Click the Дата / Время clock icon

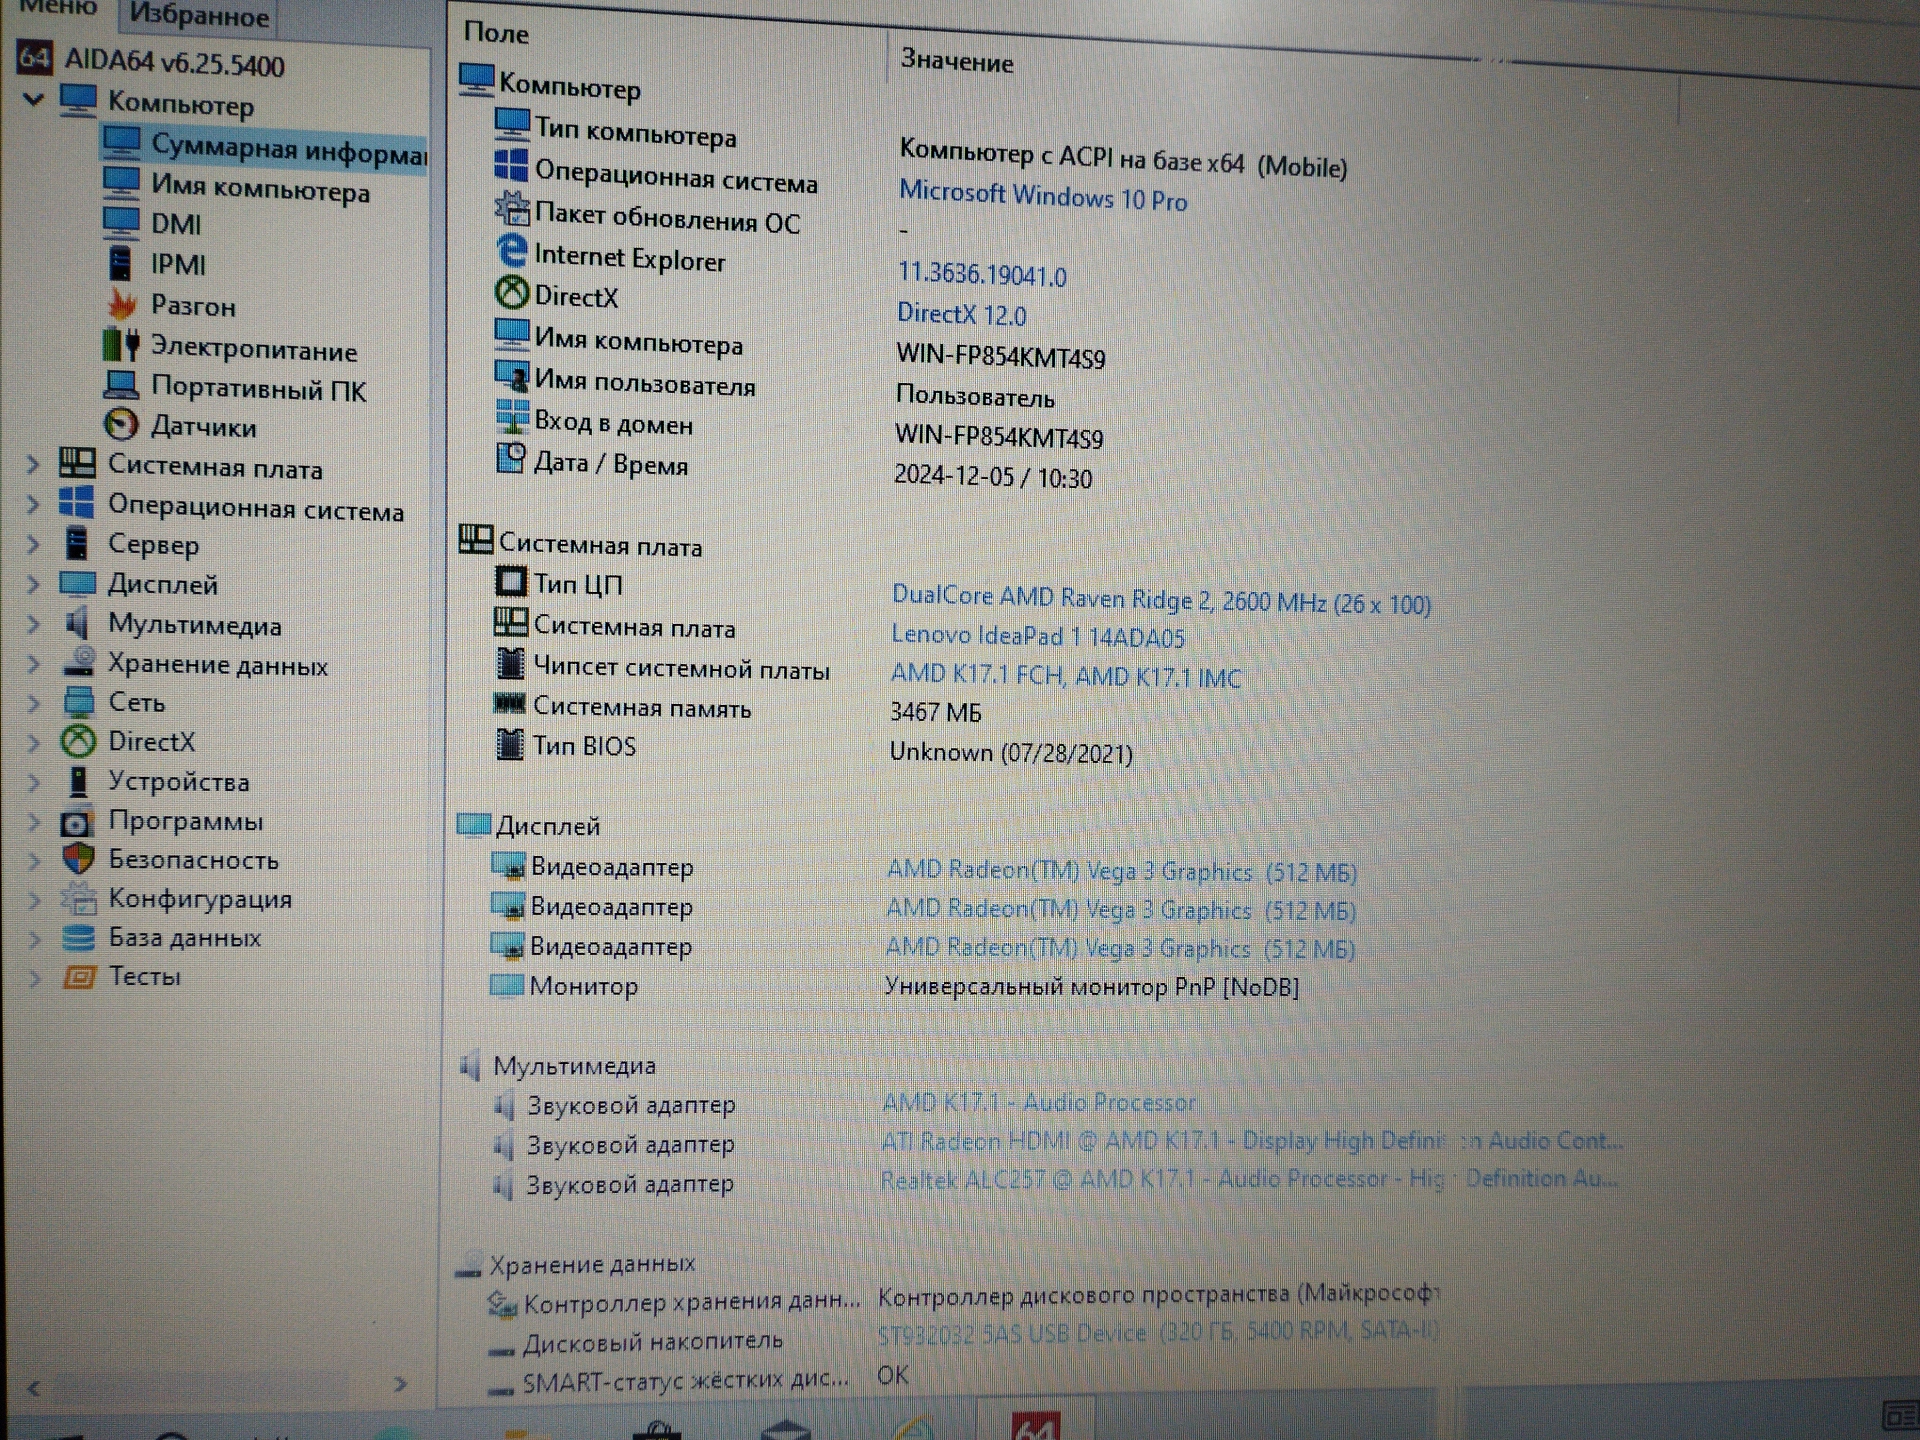click(x=511, y=459)
